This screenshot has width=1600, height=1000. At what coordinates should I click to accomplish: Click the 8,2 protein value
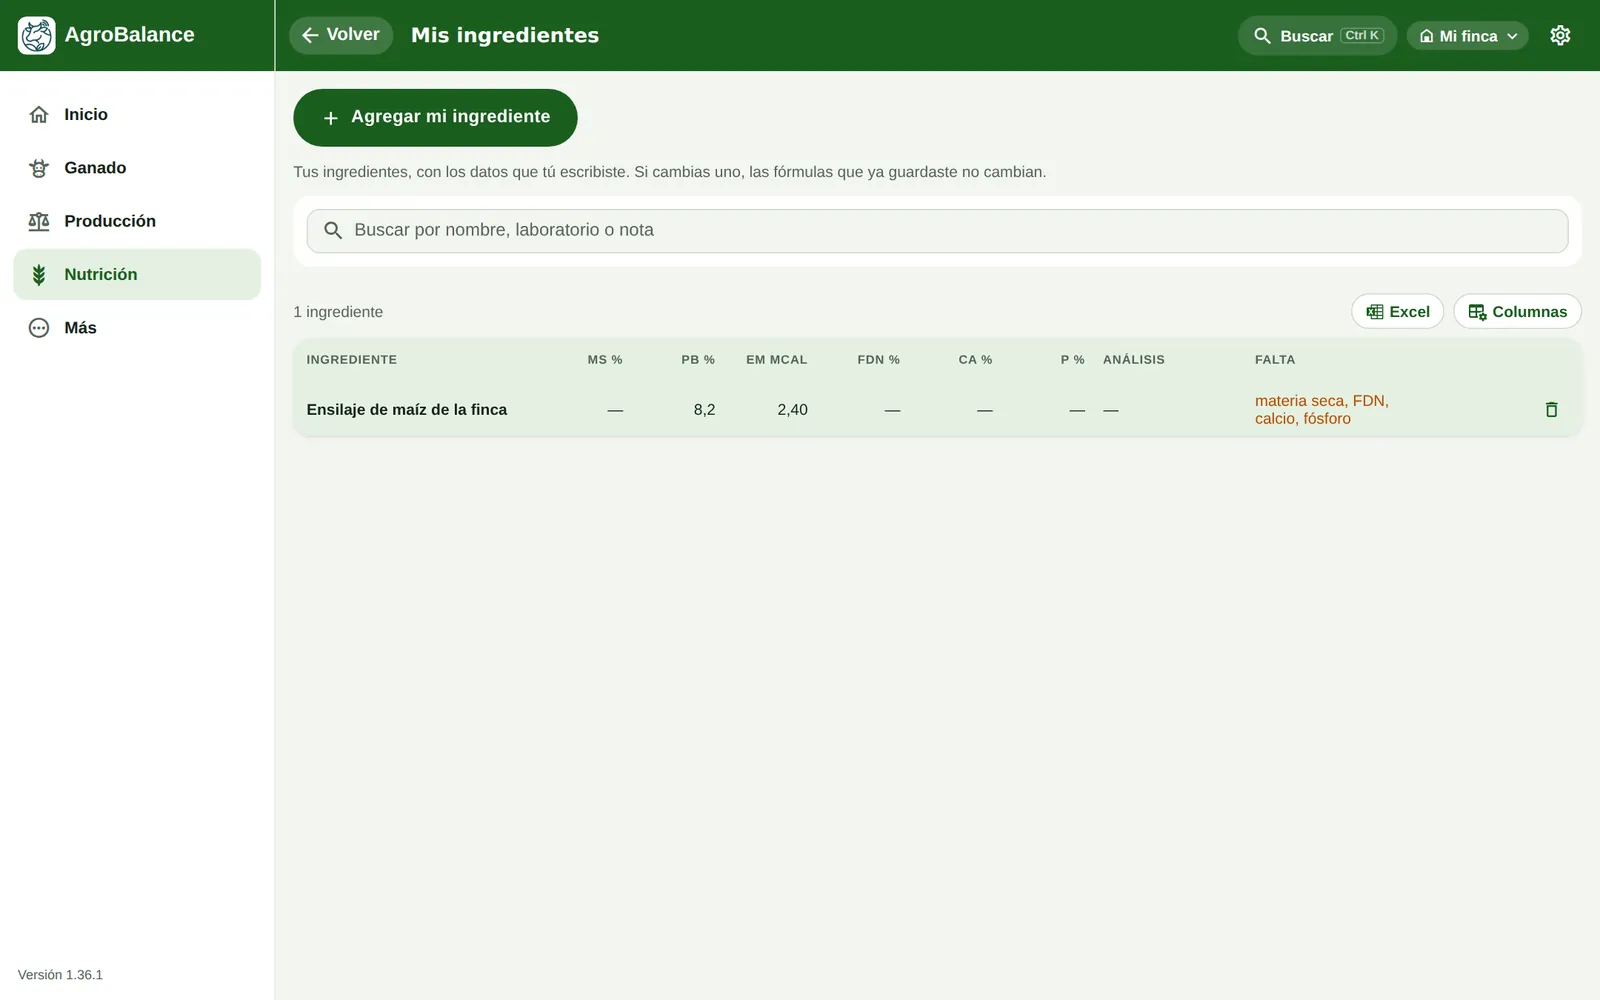pyautogui.click(x=704, y=410)
